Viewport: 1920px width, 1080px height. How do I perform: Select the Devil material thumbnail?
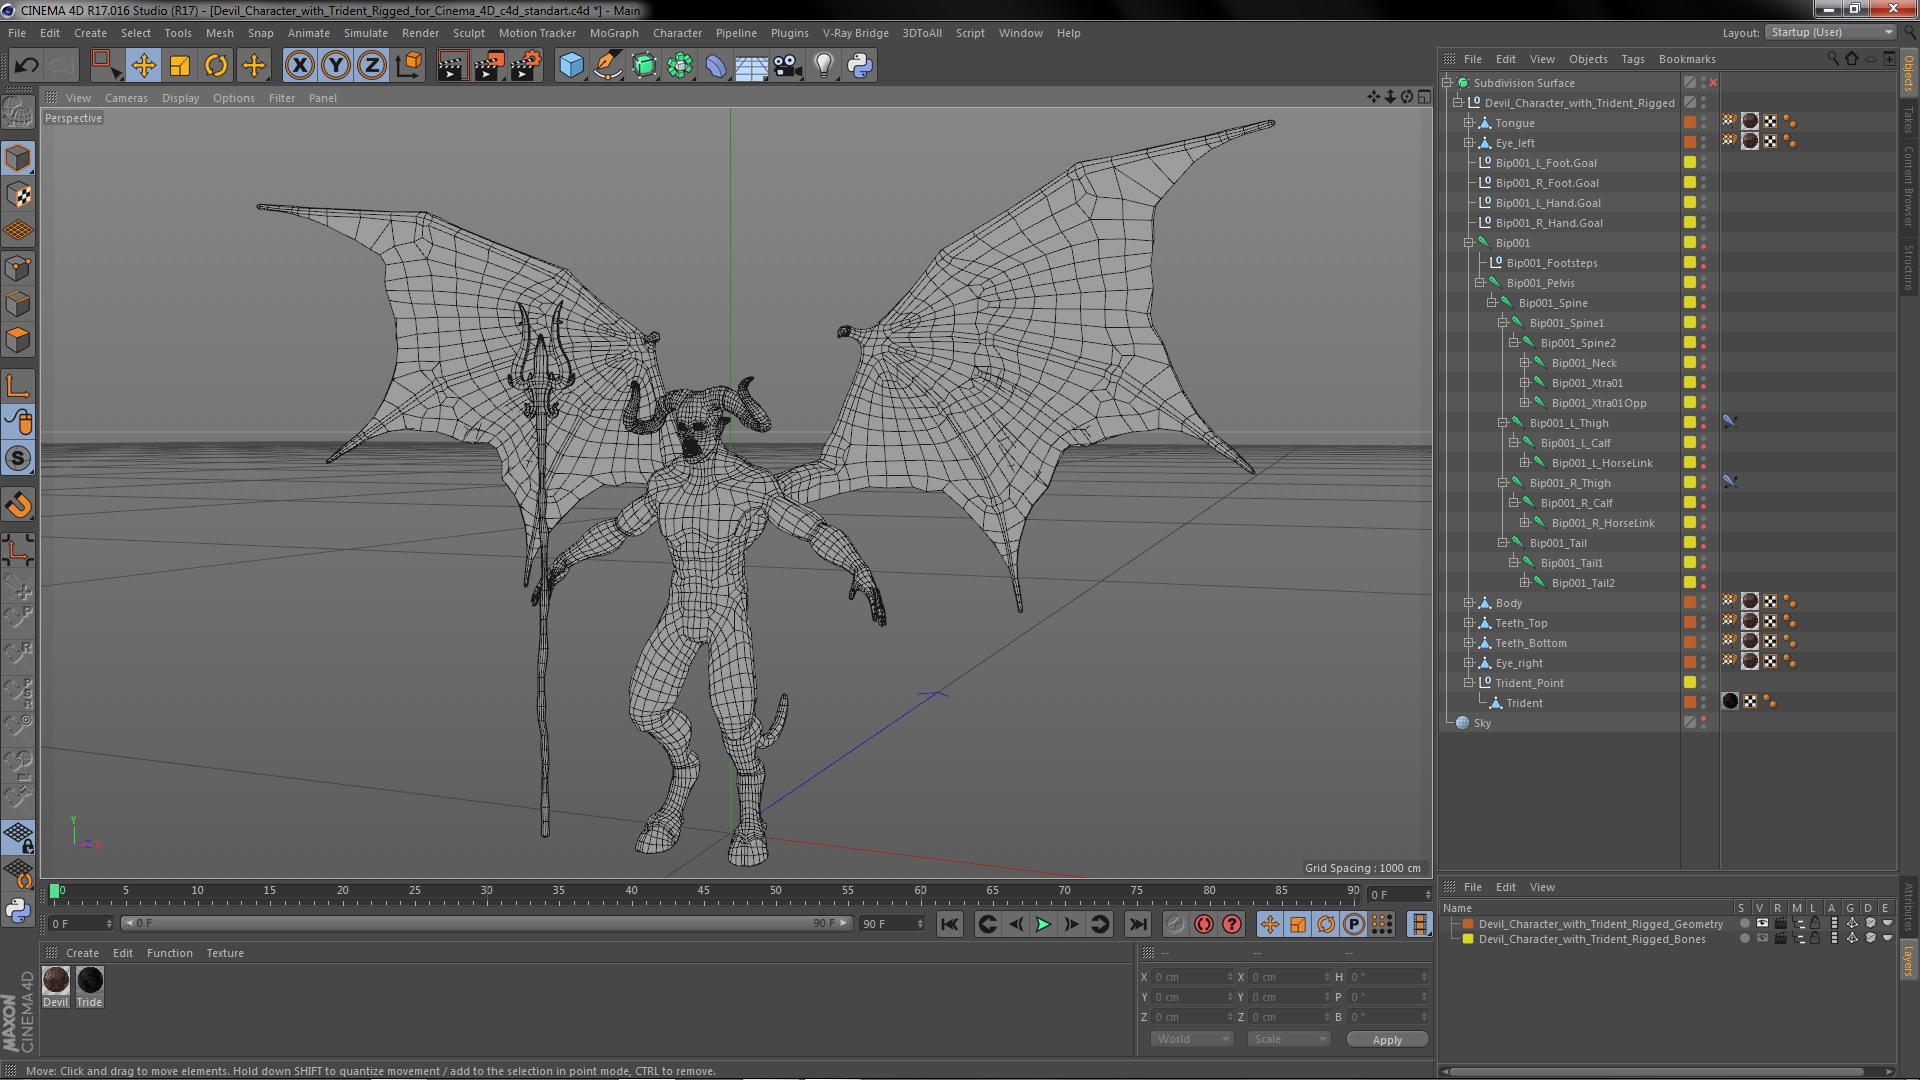(x=56, y=980)
